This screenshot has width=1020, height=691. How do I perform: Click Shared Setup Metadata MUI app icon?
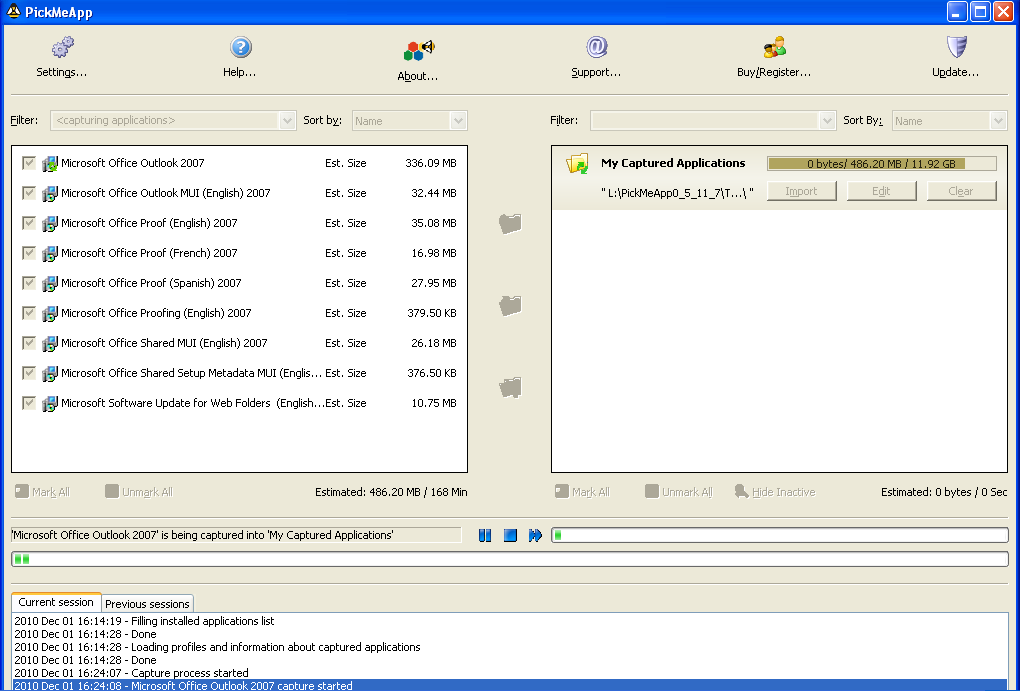point(50,373)
